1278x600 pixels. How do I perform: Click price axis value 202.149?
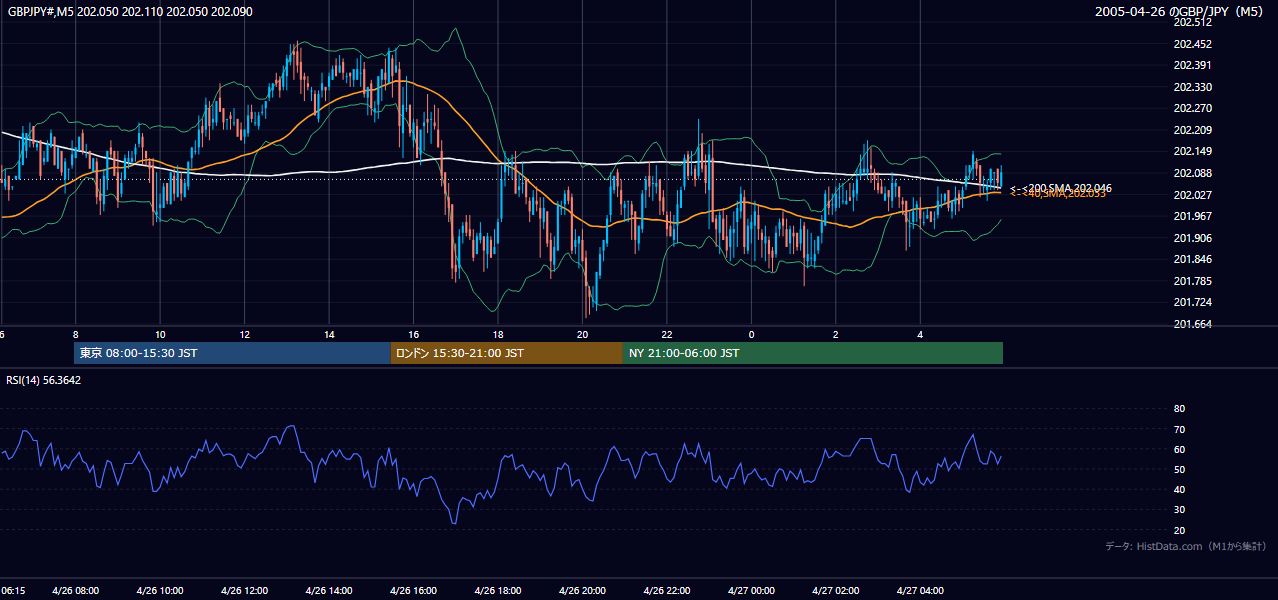[x=1193, y=151]
